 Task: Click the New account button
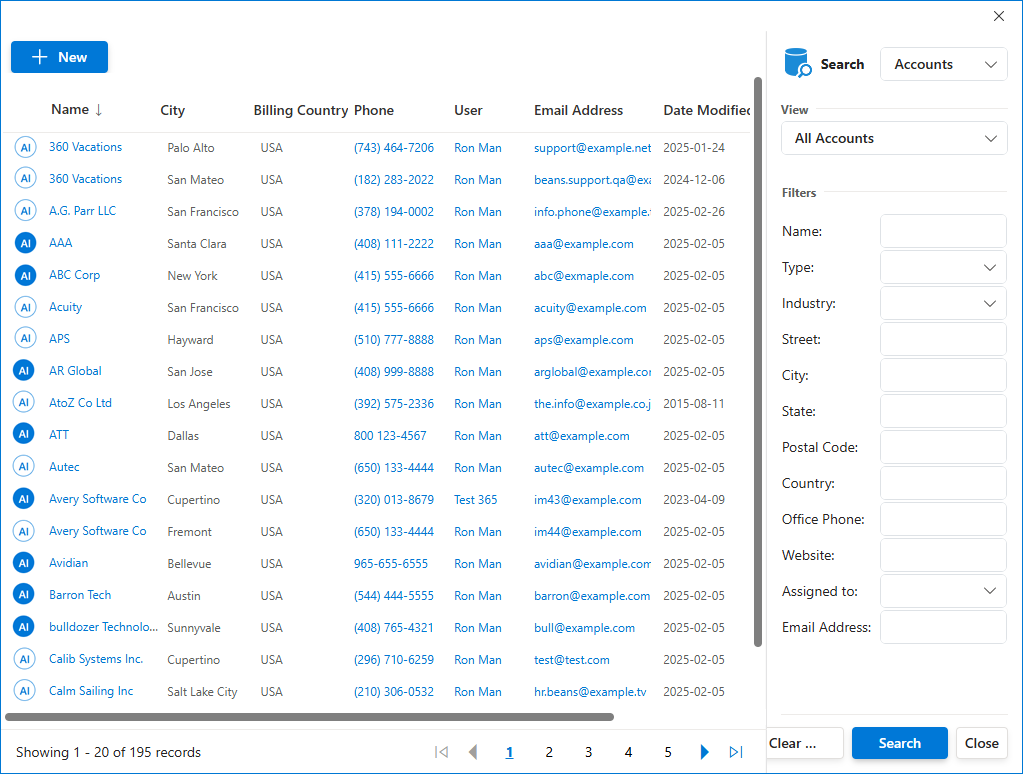(59, 57)
